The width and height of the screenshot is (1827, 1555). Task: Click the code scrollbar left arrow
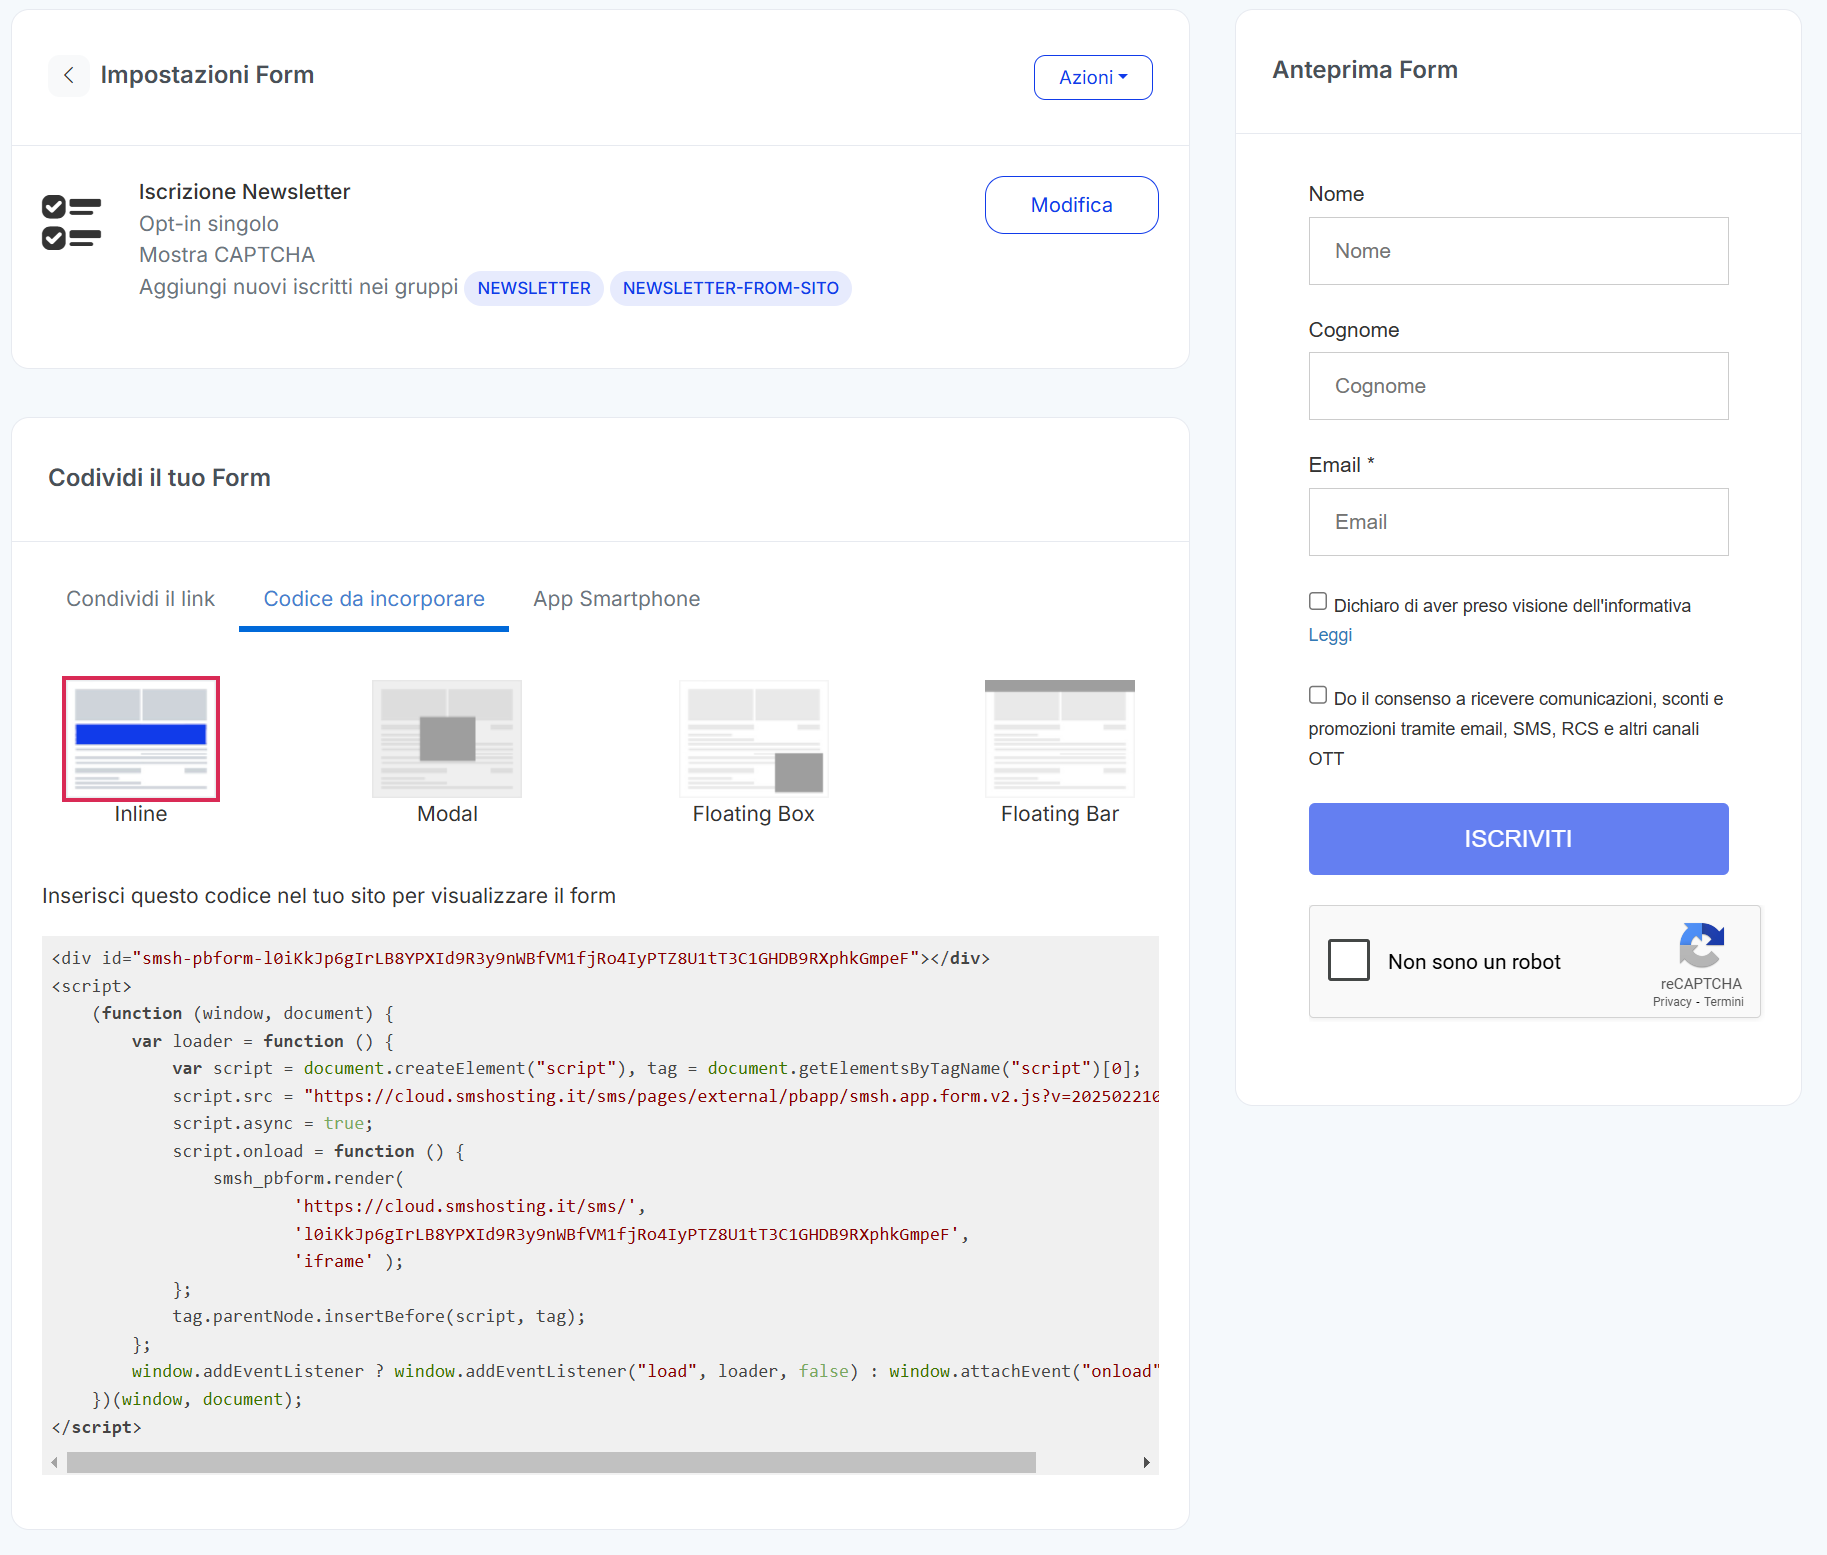point(54,1463)
